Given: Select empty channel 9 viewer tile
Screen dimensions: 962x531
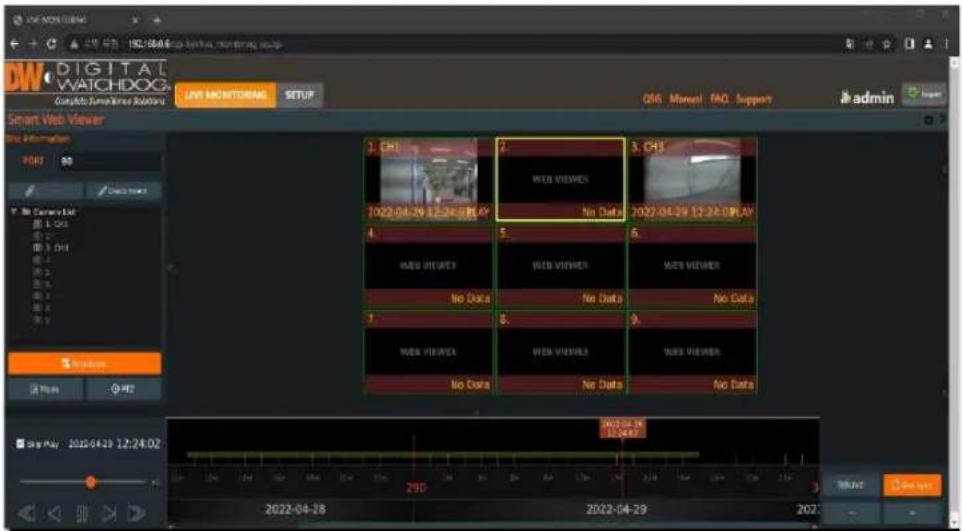Looking at the screenshot, I should 692,353.
